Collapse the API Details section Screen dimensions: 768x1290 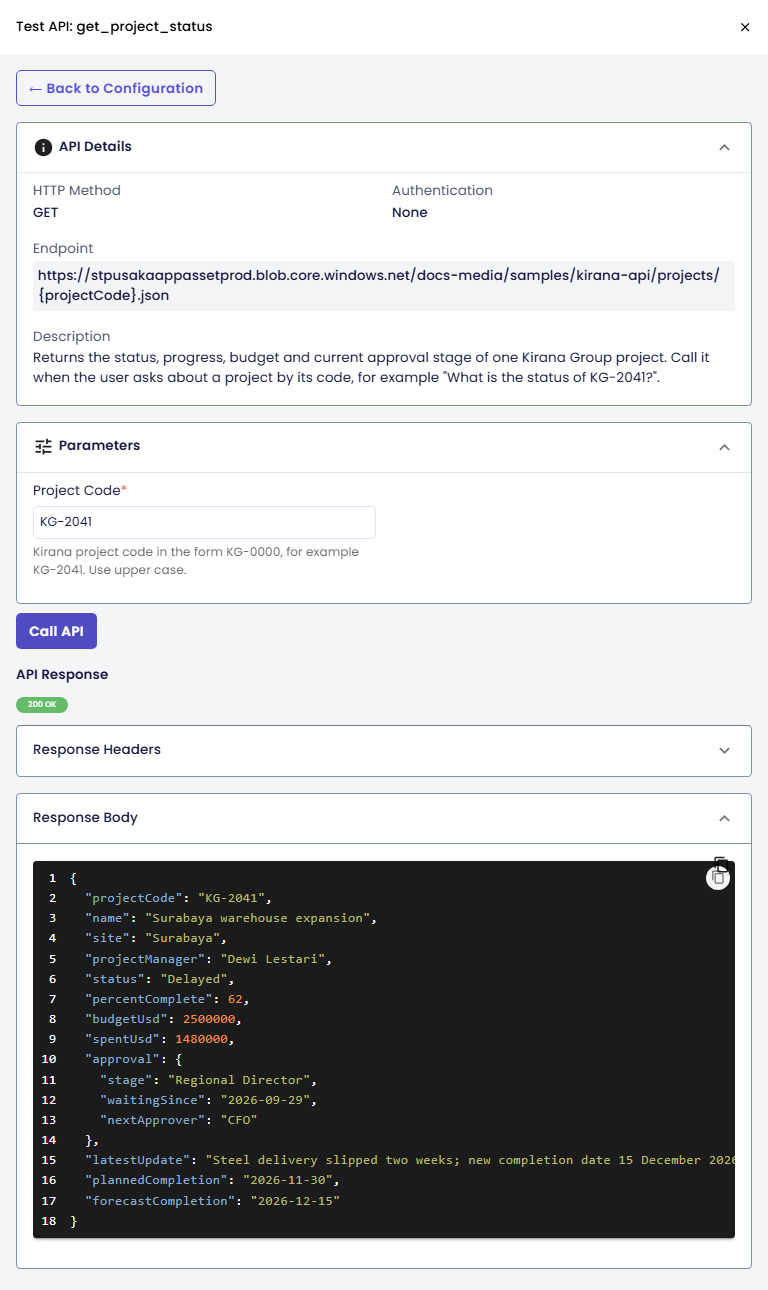click(725, 147)
